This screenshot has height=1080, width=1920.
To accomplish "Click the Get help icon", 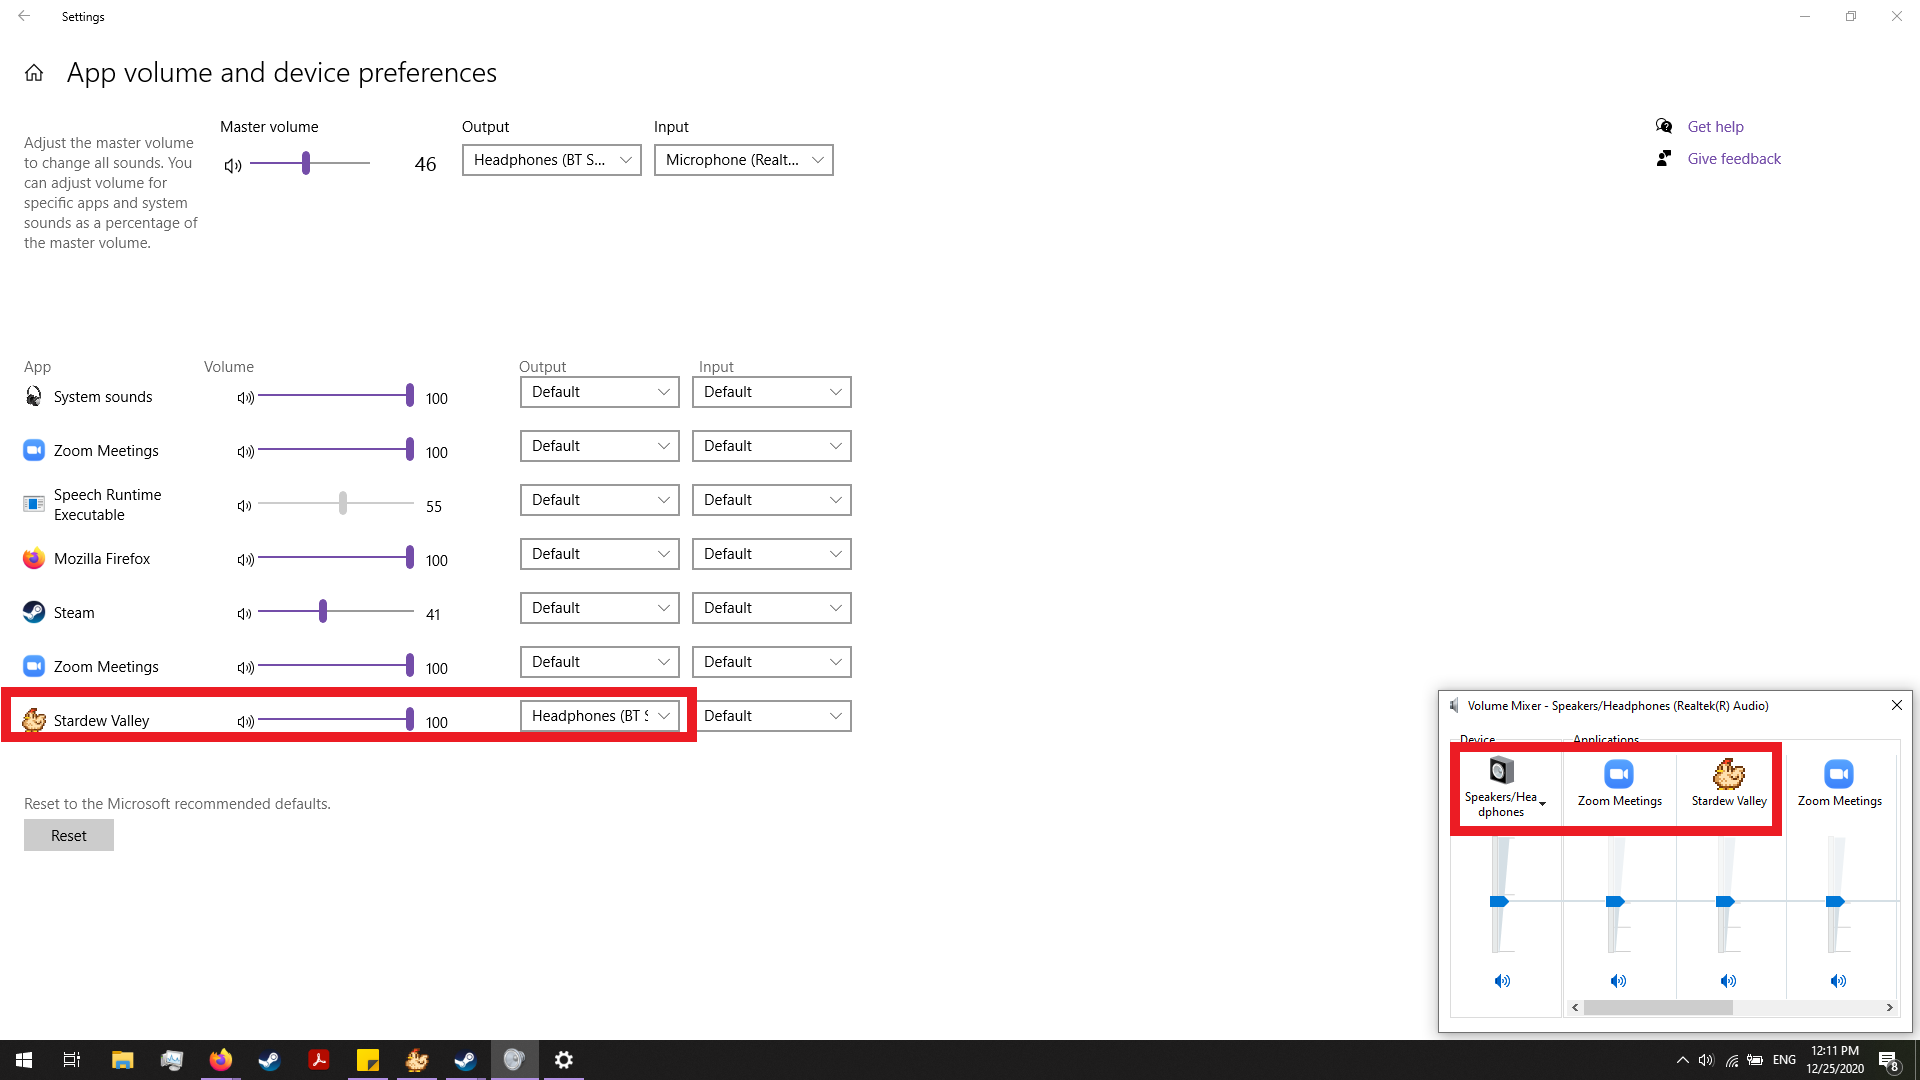I will [1664, 126].
